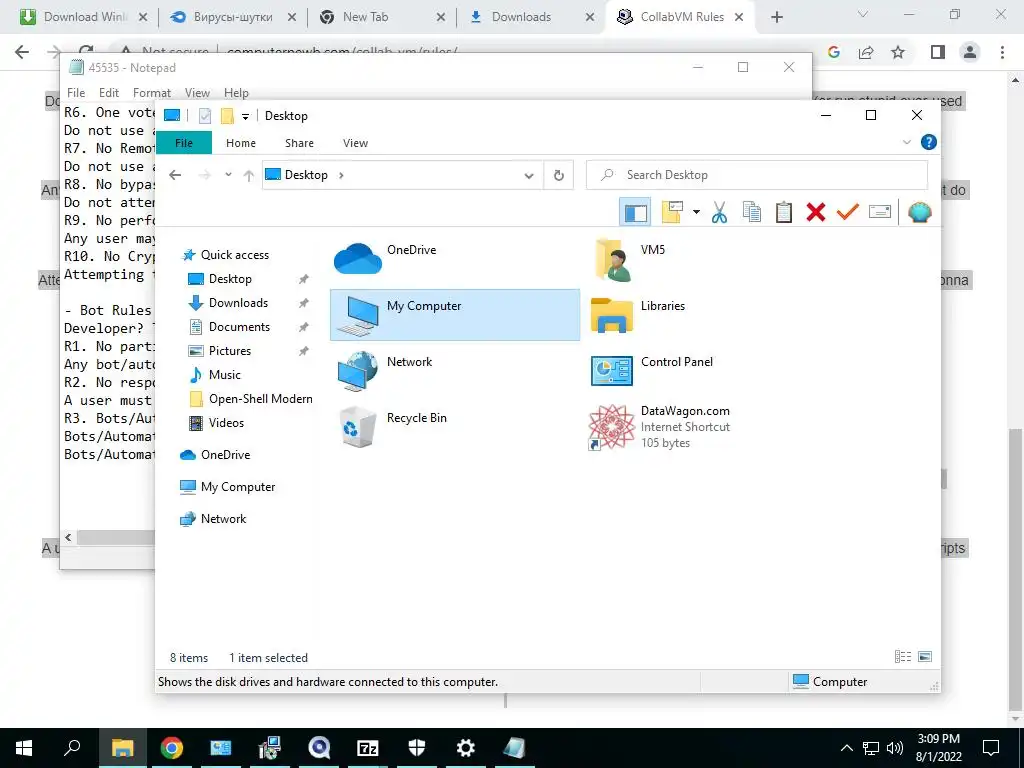Bookmark this page star icon
1024x768 pixels.
click(899, 52)
